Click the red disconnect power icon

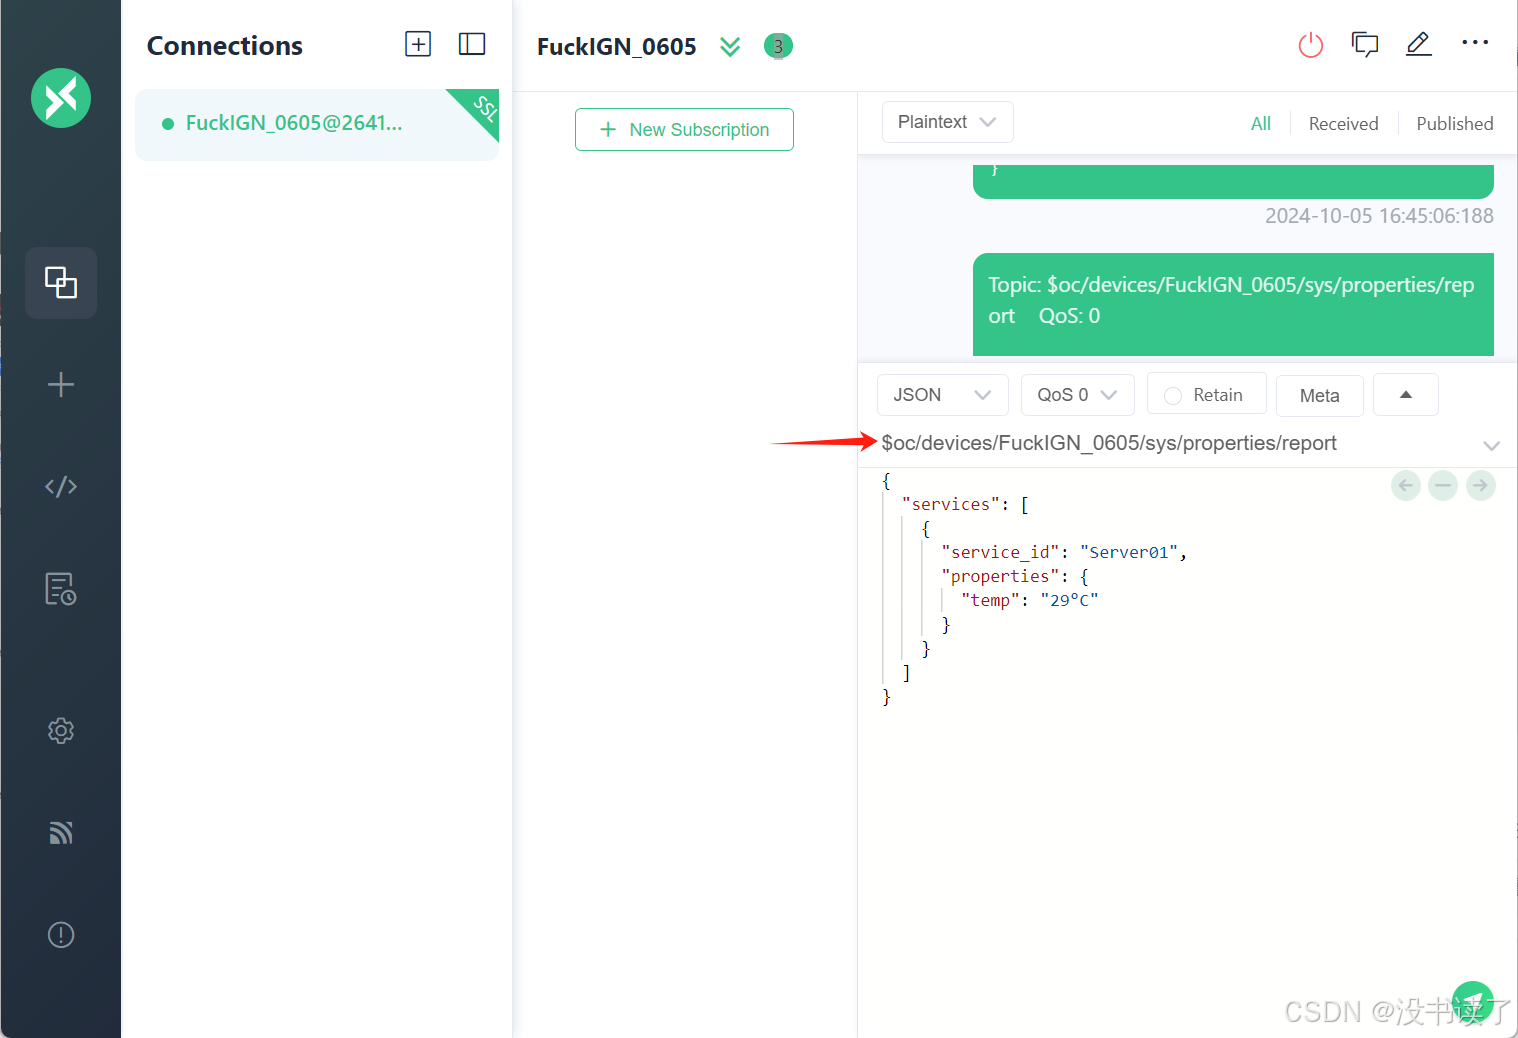[x=1311, y=45]
